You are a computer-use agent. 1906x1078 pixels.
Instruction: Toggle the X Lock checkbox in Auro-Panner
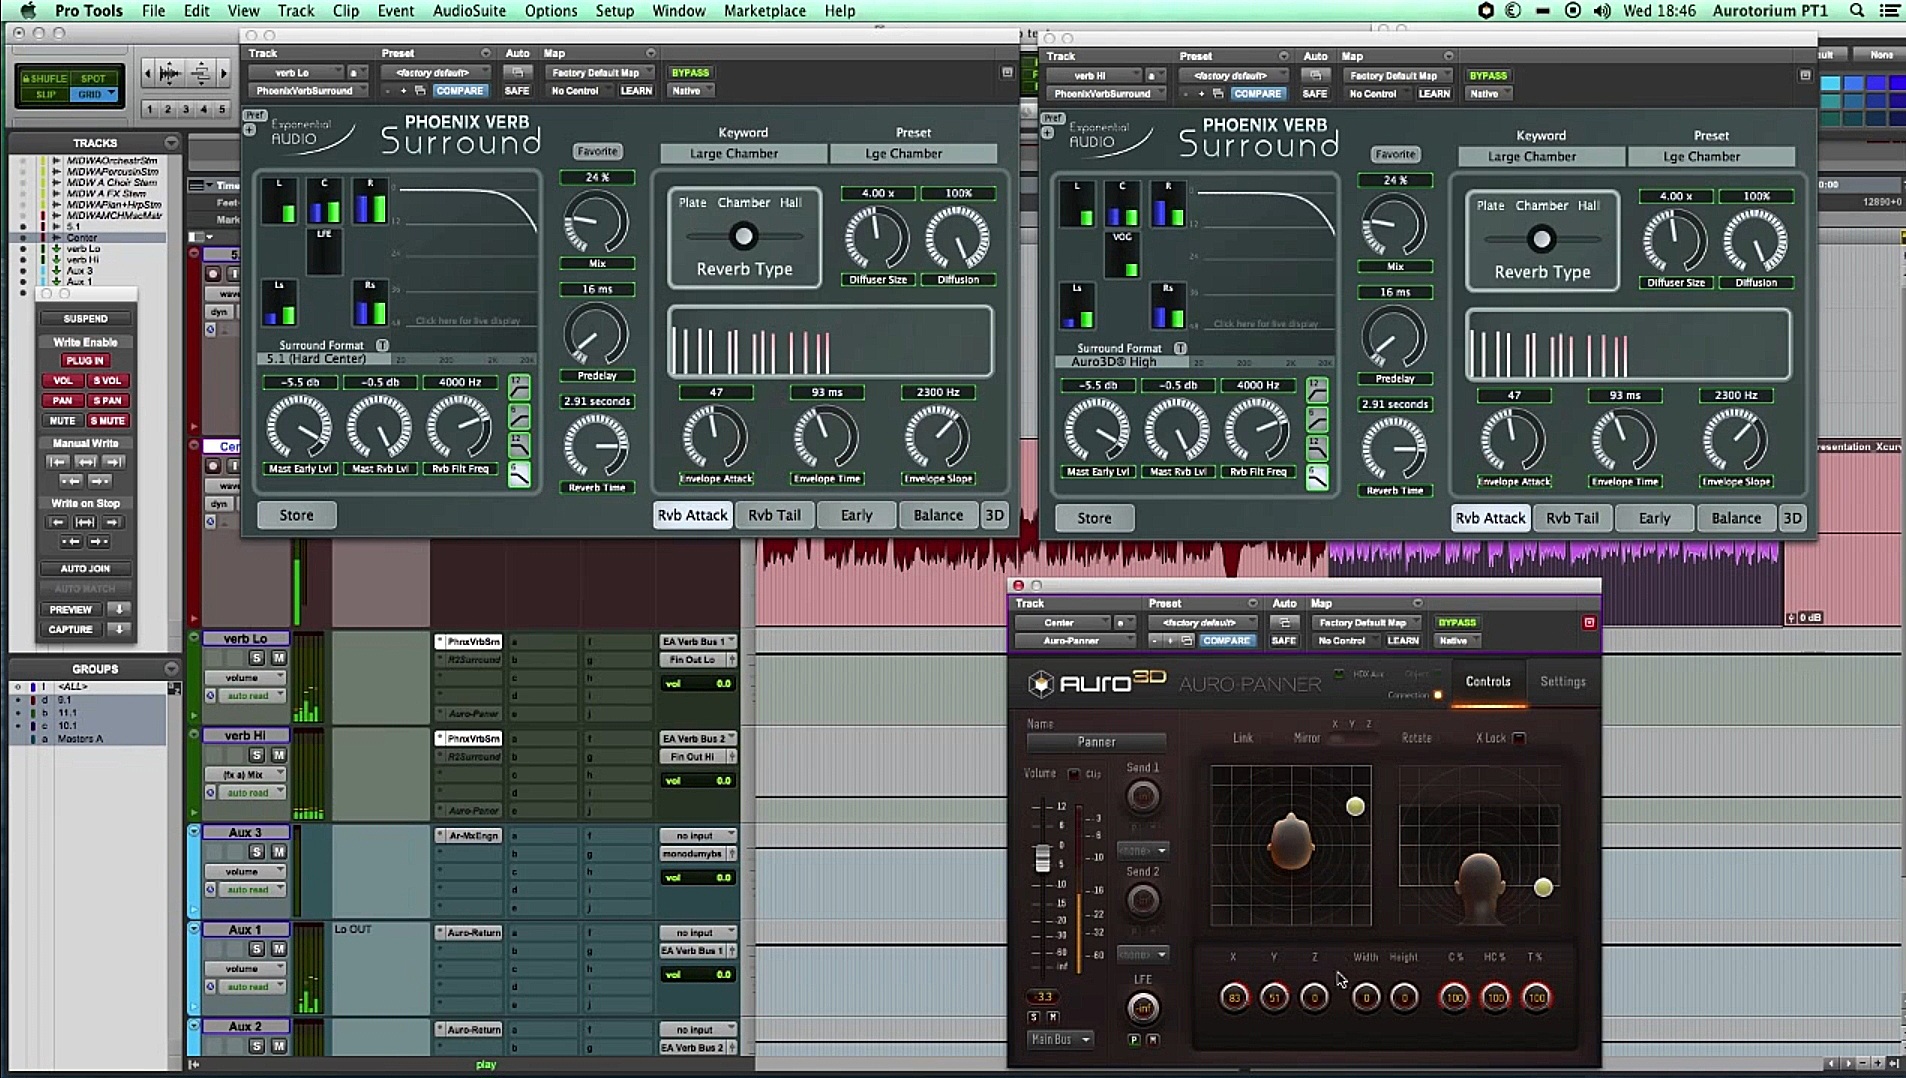coord(1519,738)
